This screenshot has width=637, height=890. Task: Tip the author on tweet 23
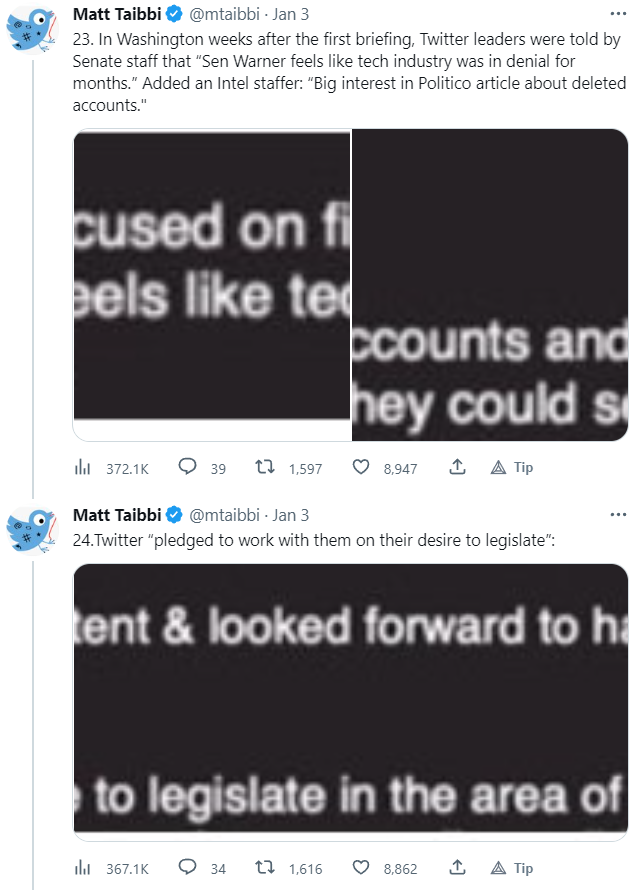(511, 467)
